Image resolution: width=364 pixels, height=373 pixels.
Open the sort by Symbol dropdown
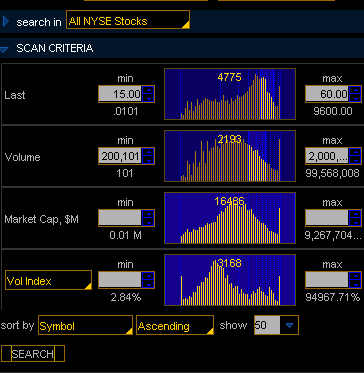[85, 325]
